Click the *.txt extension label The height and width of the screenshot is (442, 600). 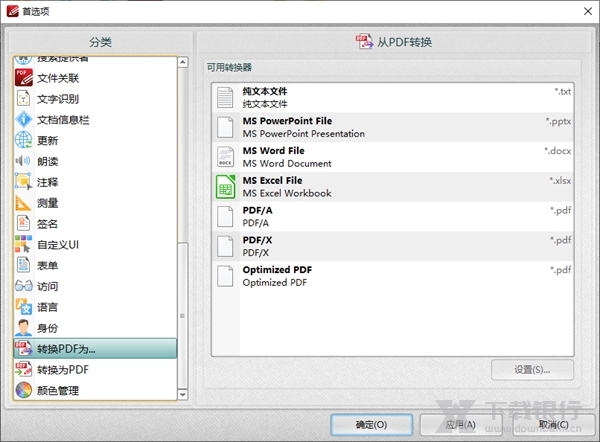(562, 91)
